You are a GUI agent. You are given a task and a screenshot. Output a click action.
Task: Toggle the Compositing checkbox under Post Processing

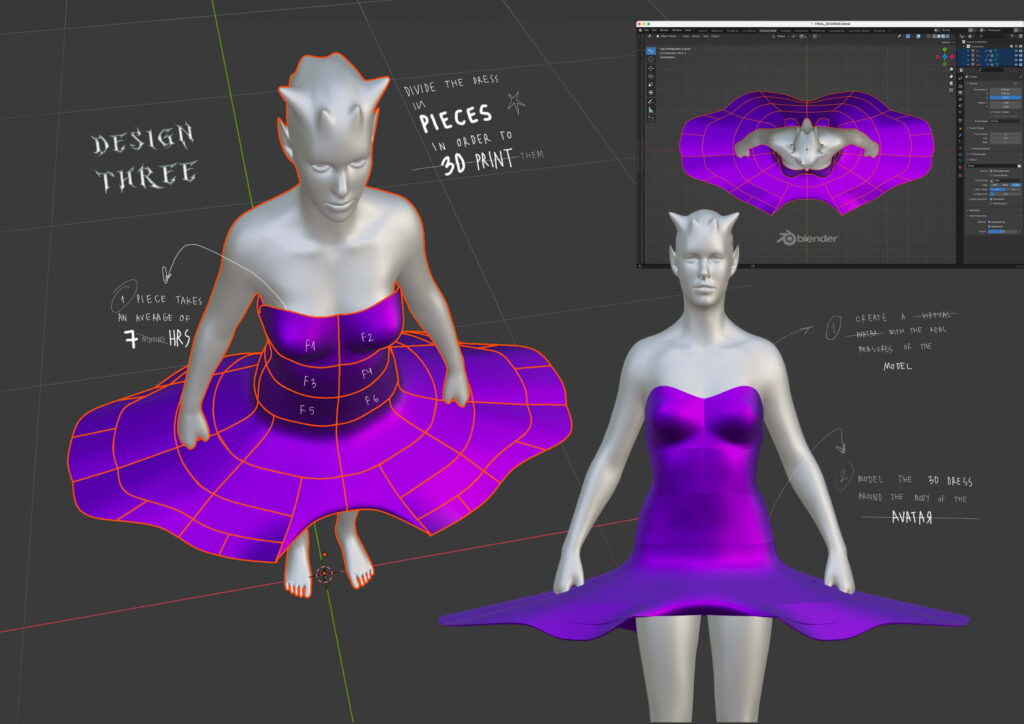(990, 222)
